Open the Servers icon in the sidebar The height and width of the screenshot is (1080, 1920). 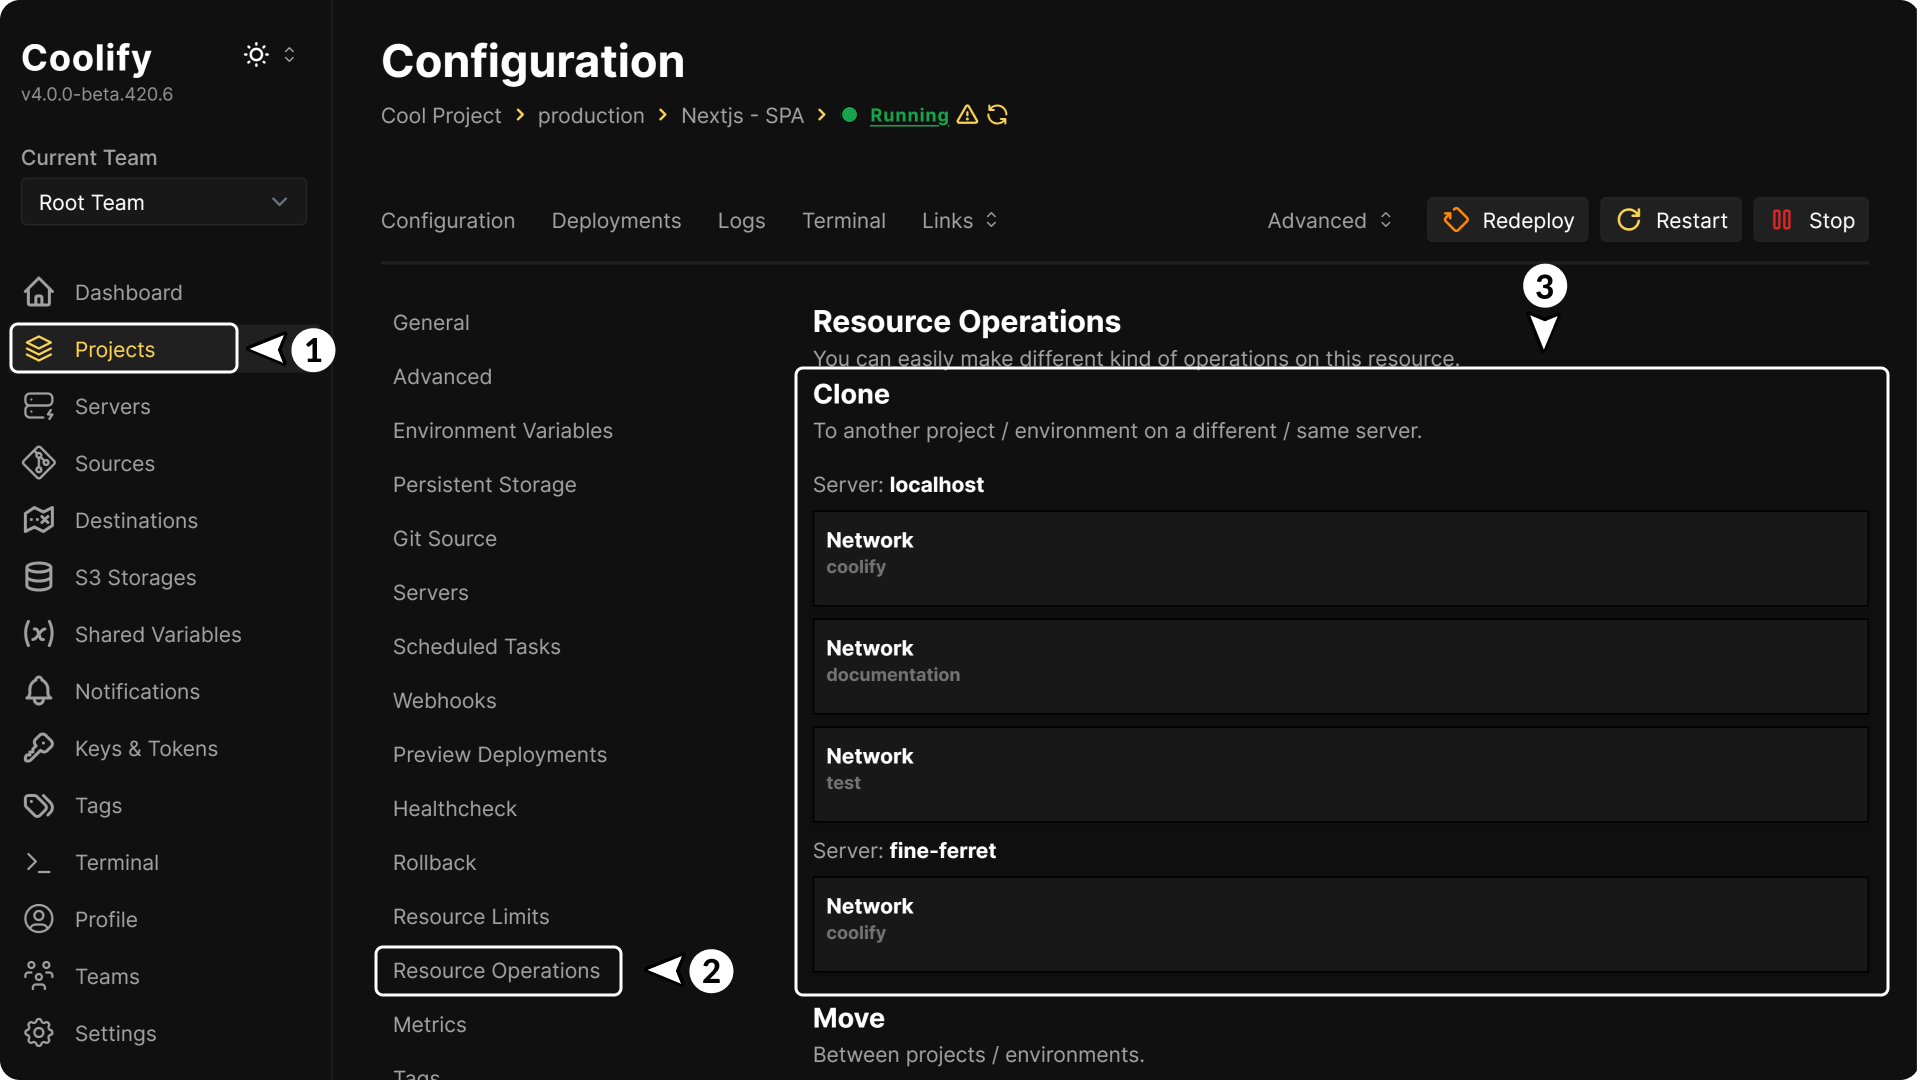pos(38,406)
